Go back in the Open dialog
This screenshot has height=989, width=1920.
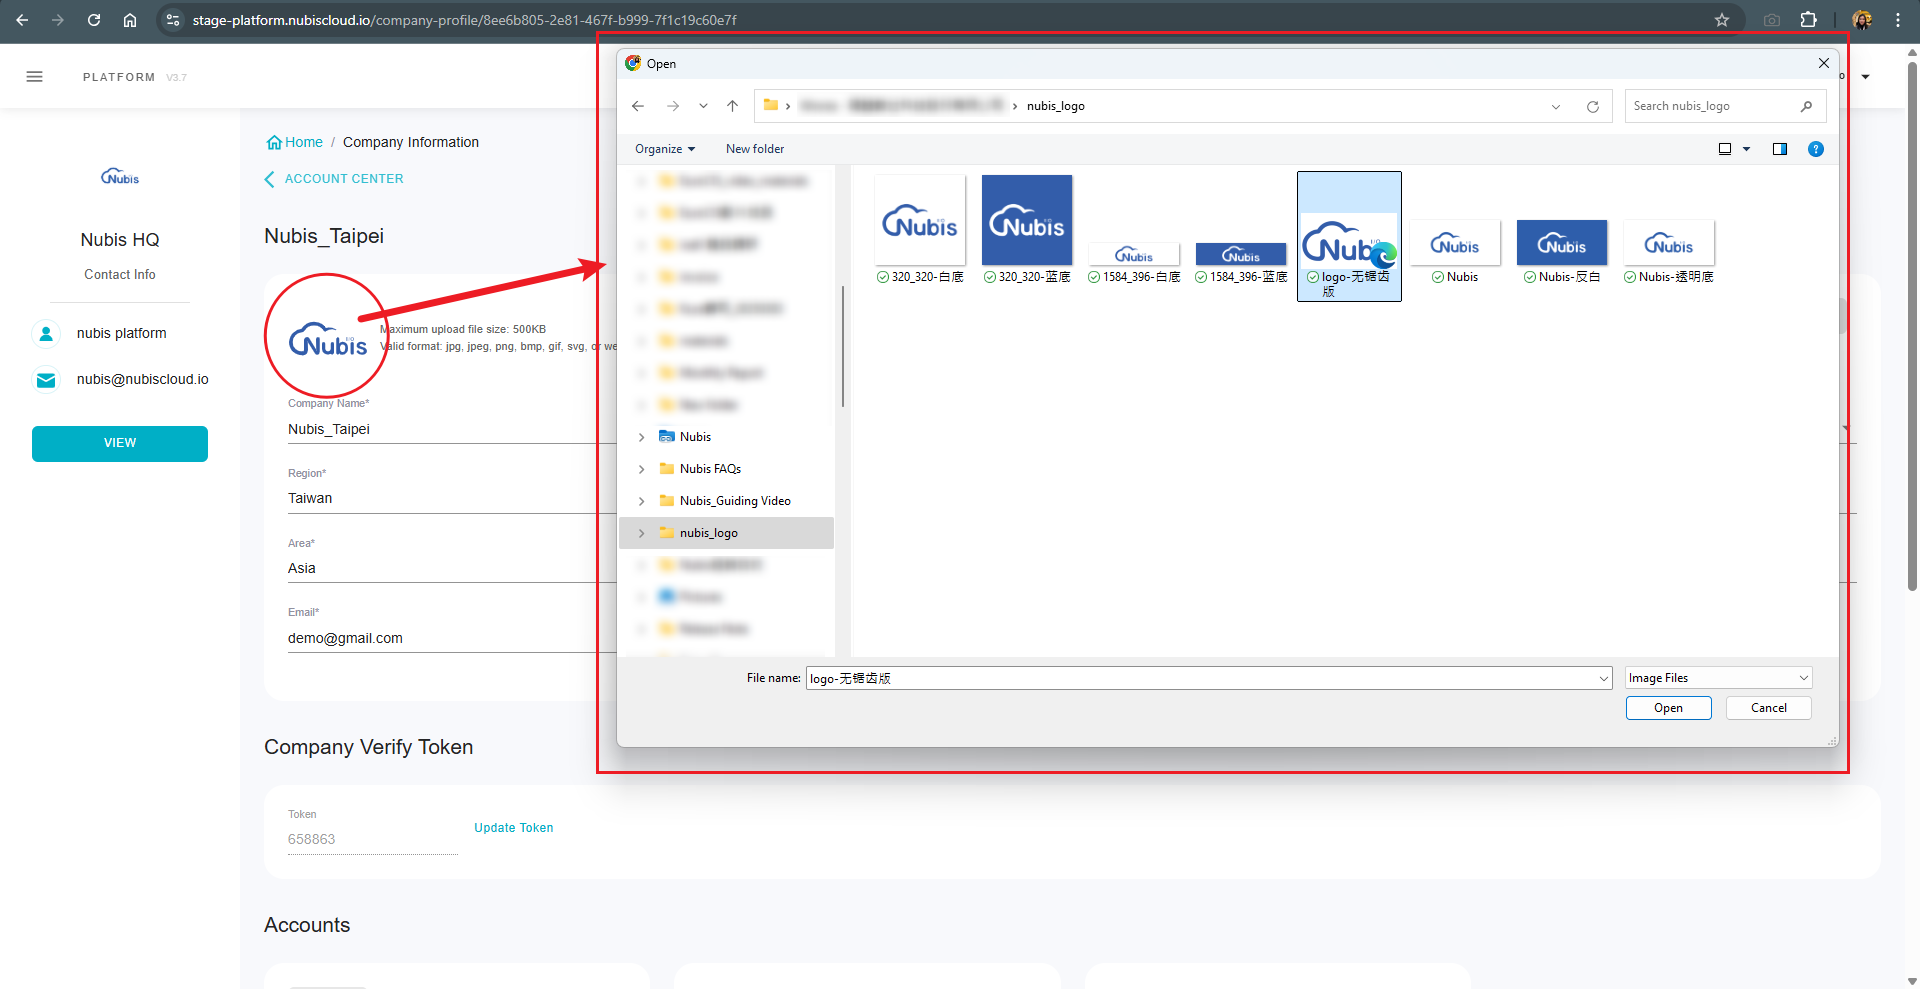pyautogui.click(x=638, y=106)
